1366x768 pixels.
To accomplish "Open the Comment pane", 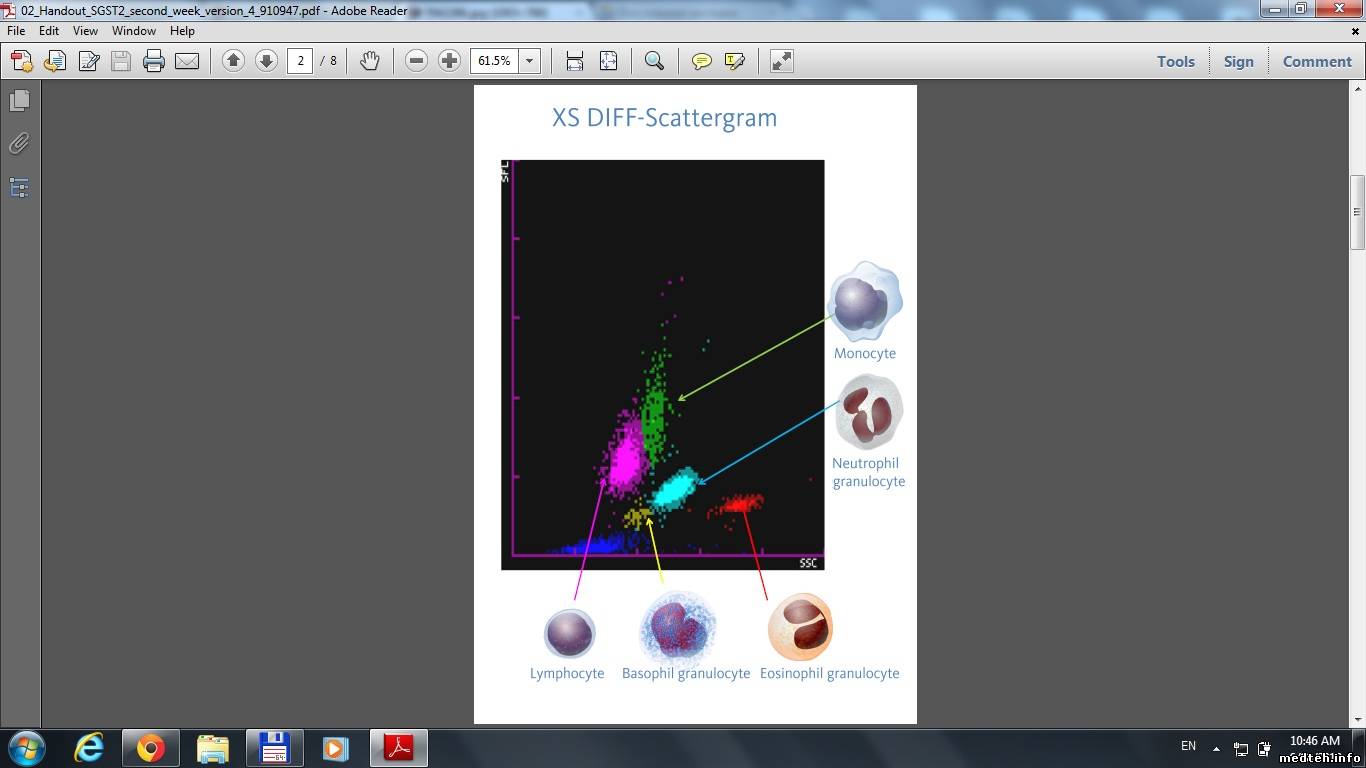I will pyautogui.click(x=1316, y=61).
